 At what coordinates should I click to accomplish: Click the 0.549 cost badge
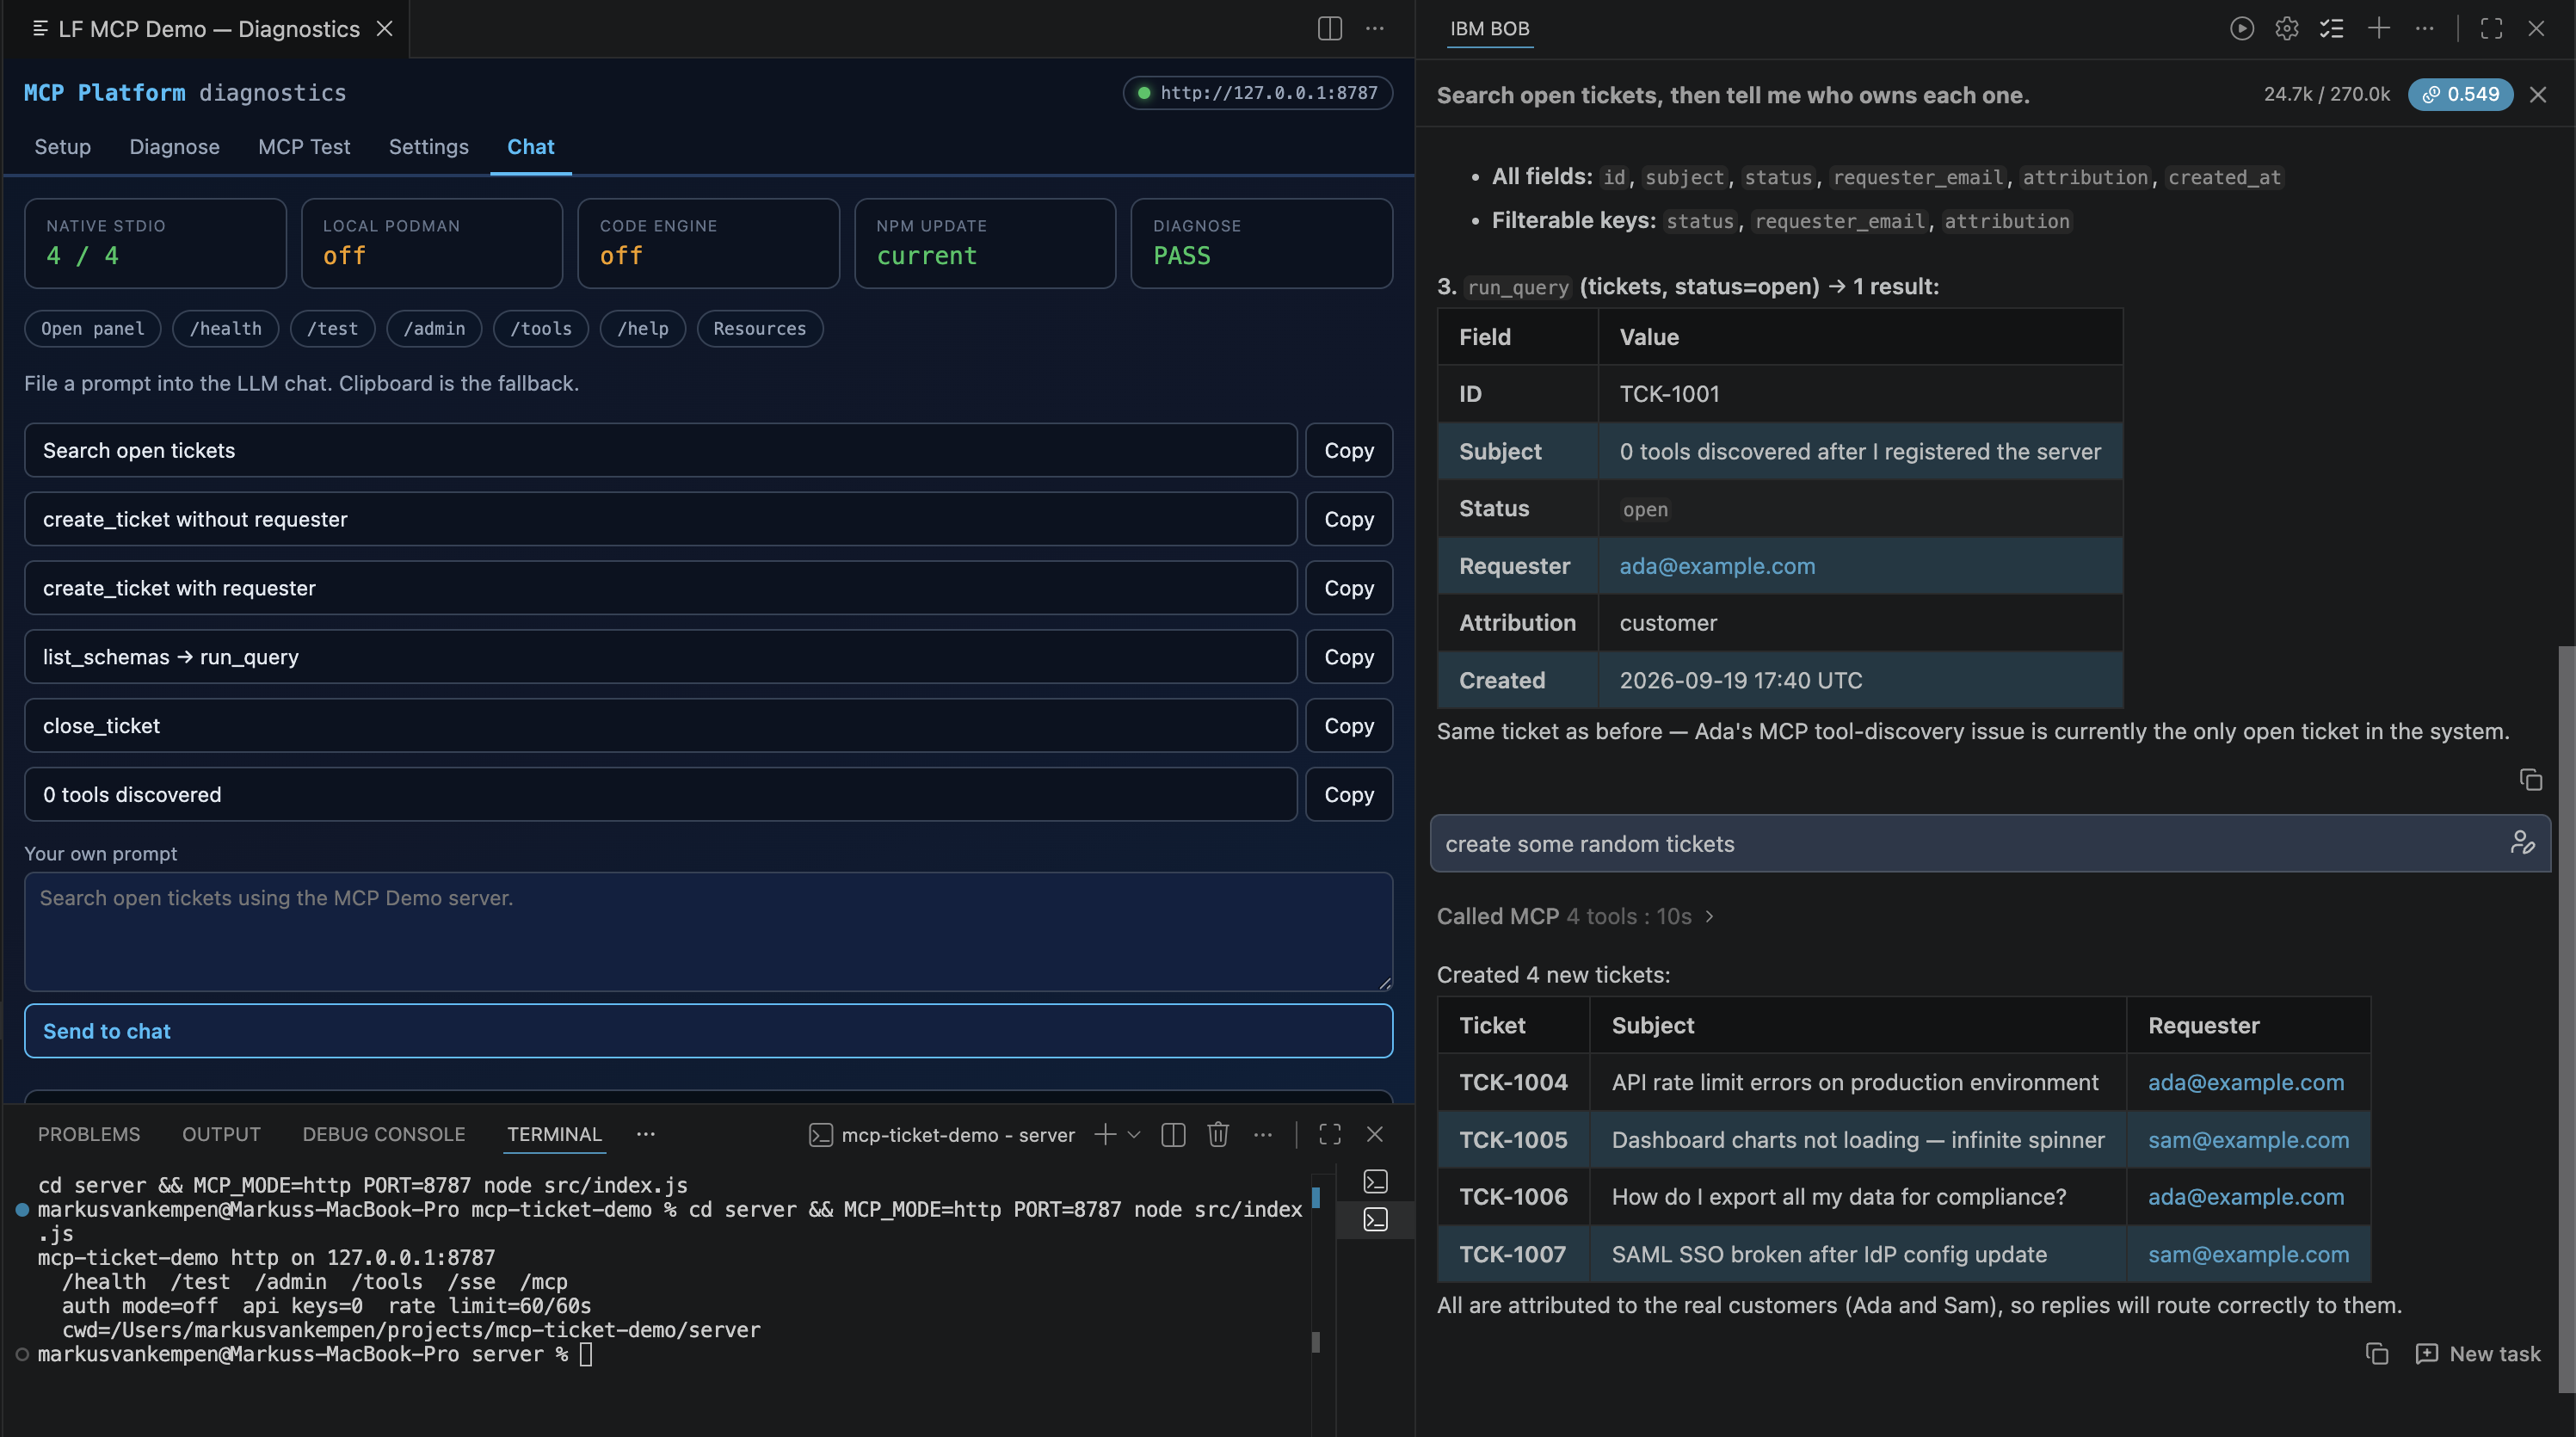(x=2460, y=94)
